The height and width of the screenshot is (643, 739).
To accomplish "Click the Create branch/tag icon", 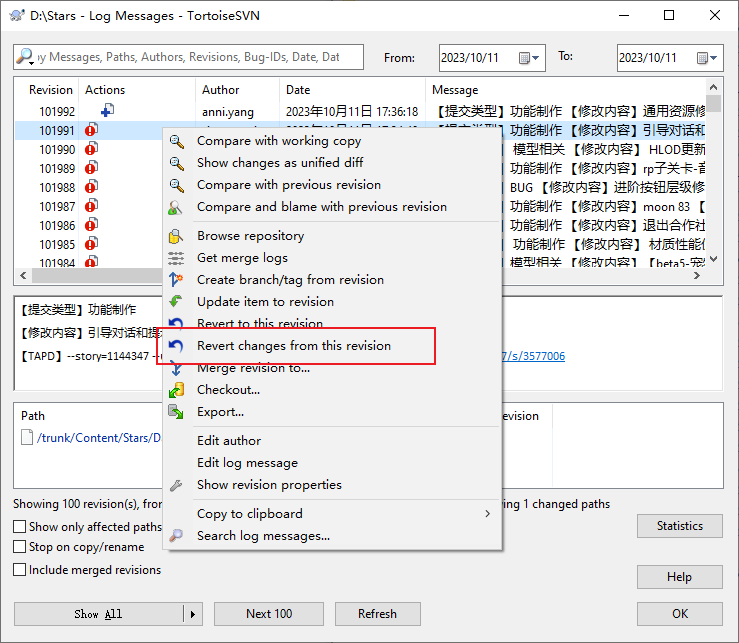I will click(176, 280).
